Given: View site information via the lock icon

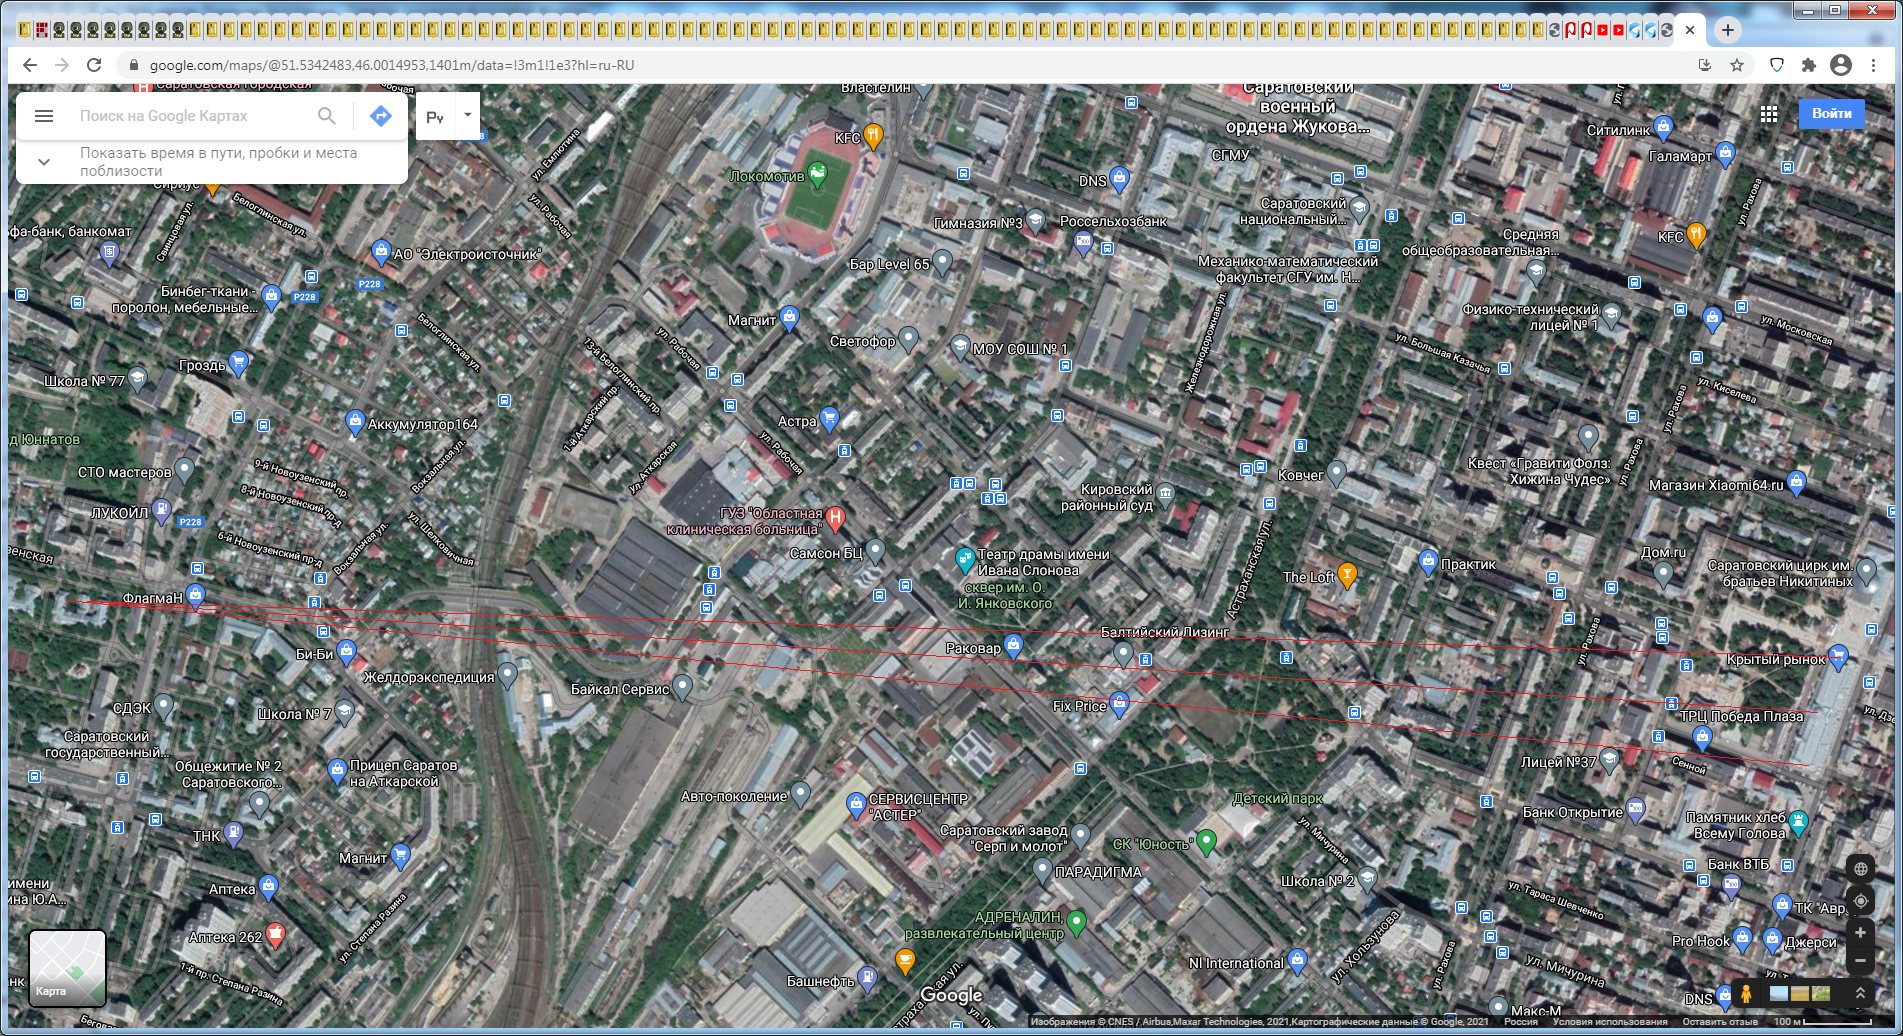Looking at the screenshot, I should [133, 65].
